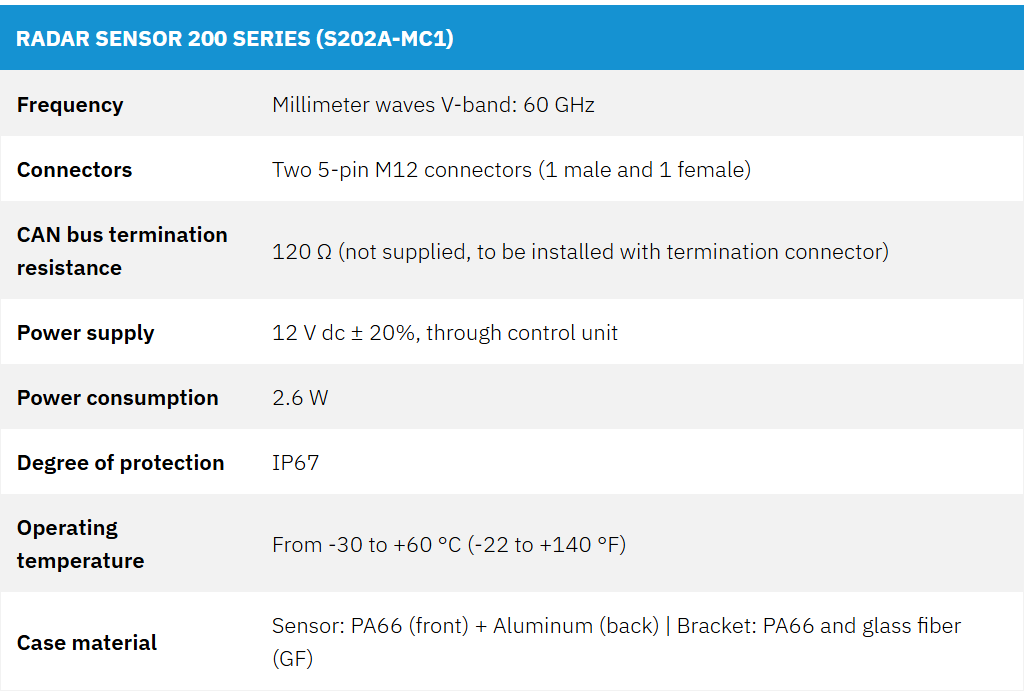Click the Millimeter waves V-band 60 GHz value

pos(433,105)
